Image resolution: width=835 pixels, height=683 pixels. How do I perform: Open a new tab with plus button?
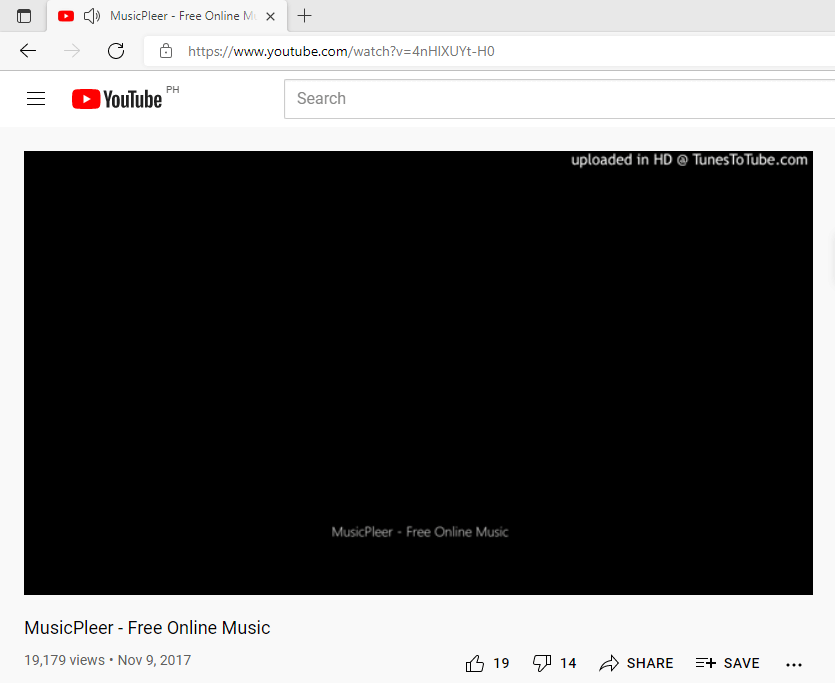pos(304,16)
